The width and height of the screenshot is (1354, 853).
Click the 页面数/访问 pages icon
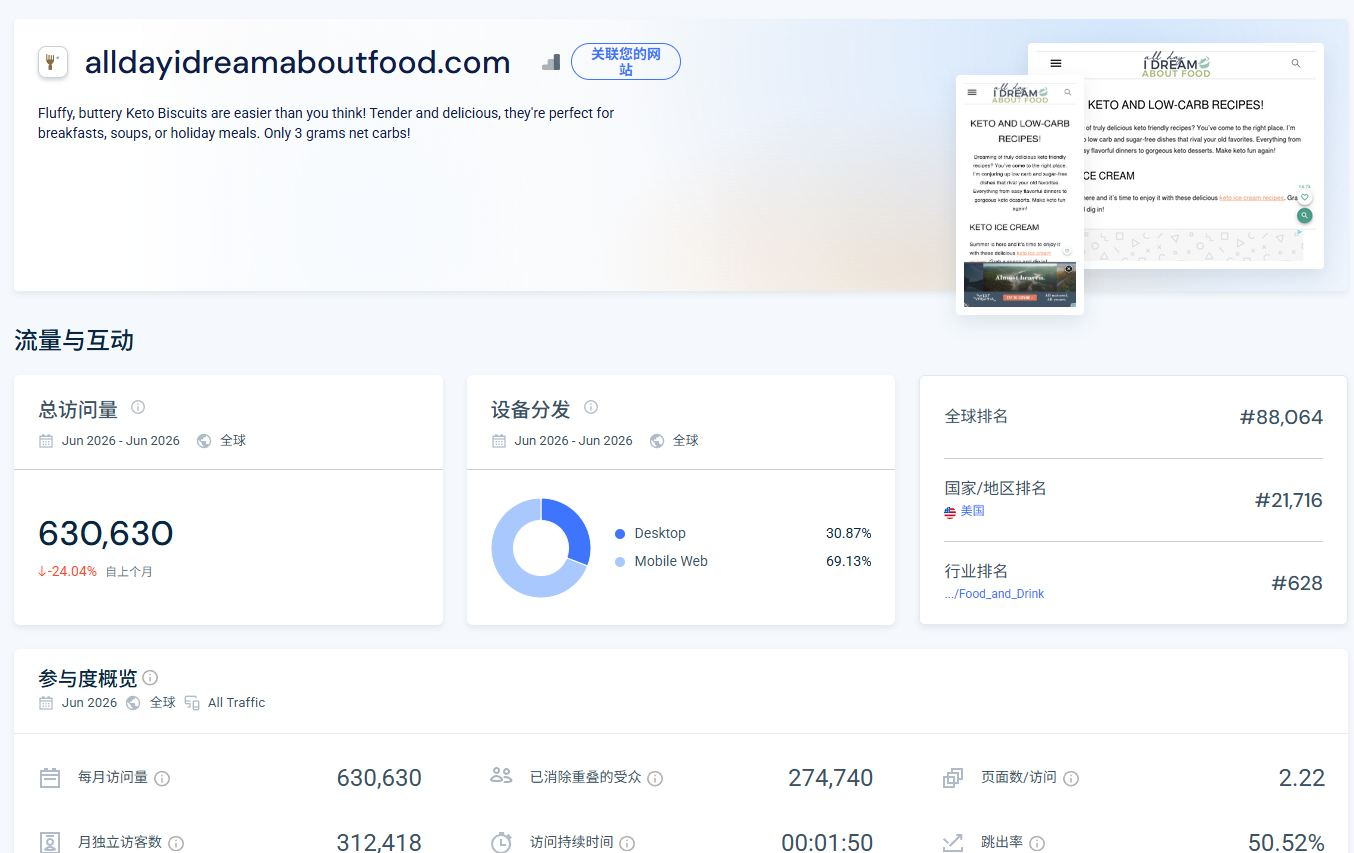click(953, 777)
